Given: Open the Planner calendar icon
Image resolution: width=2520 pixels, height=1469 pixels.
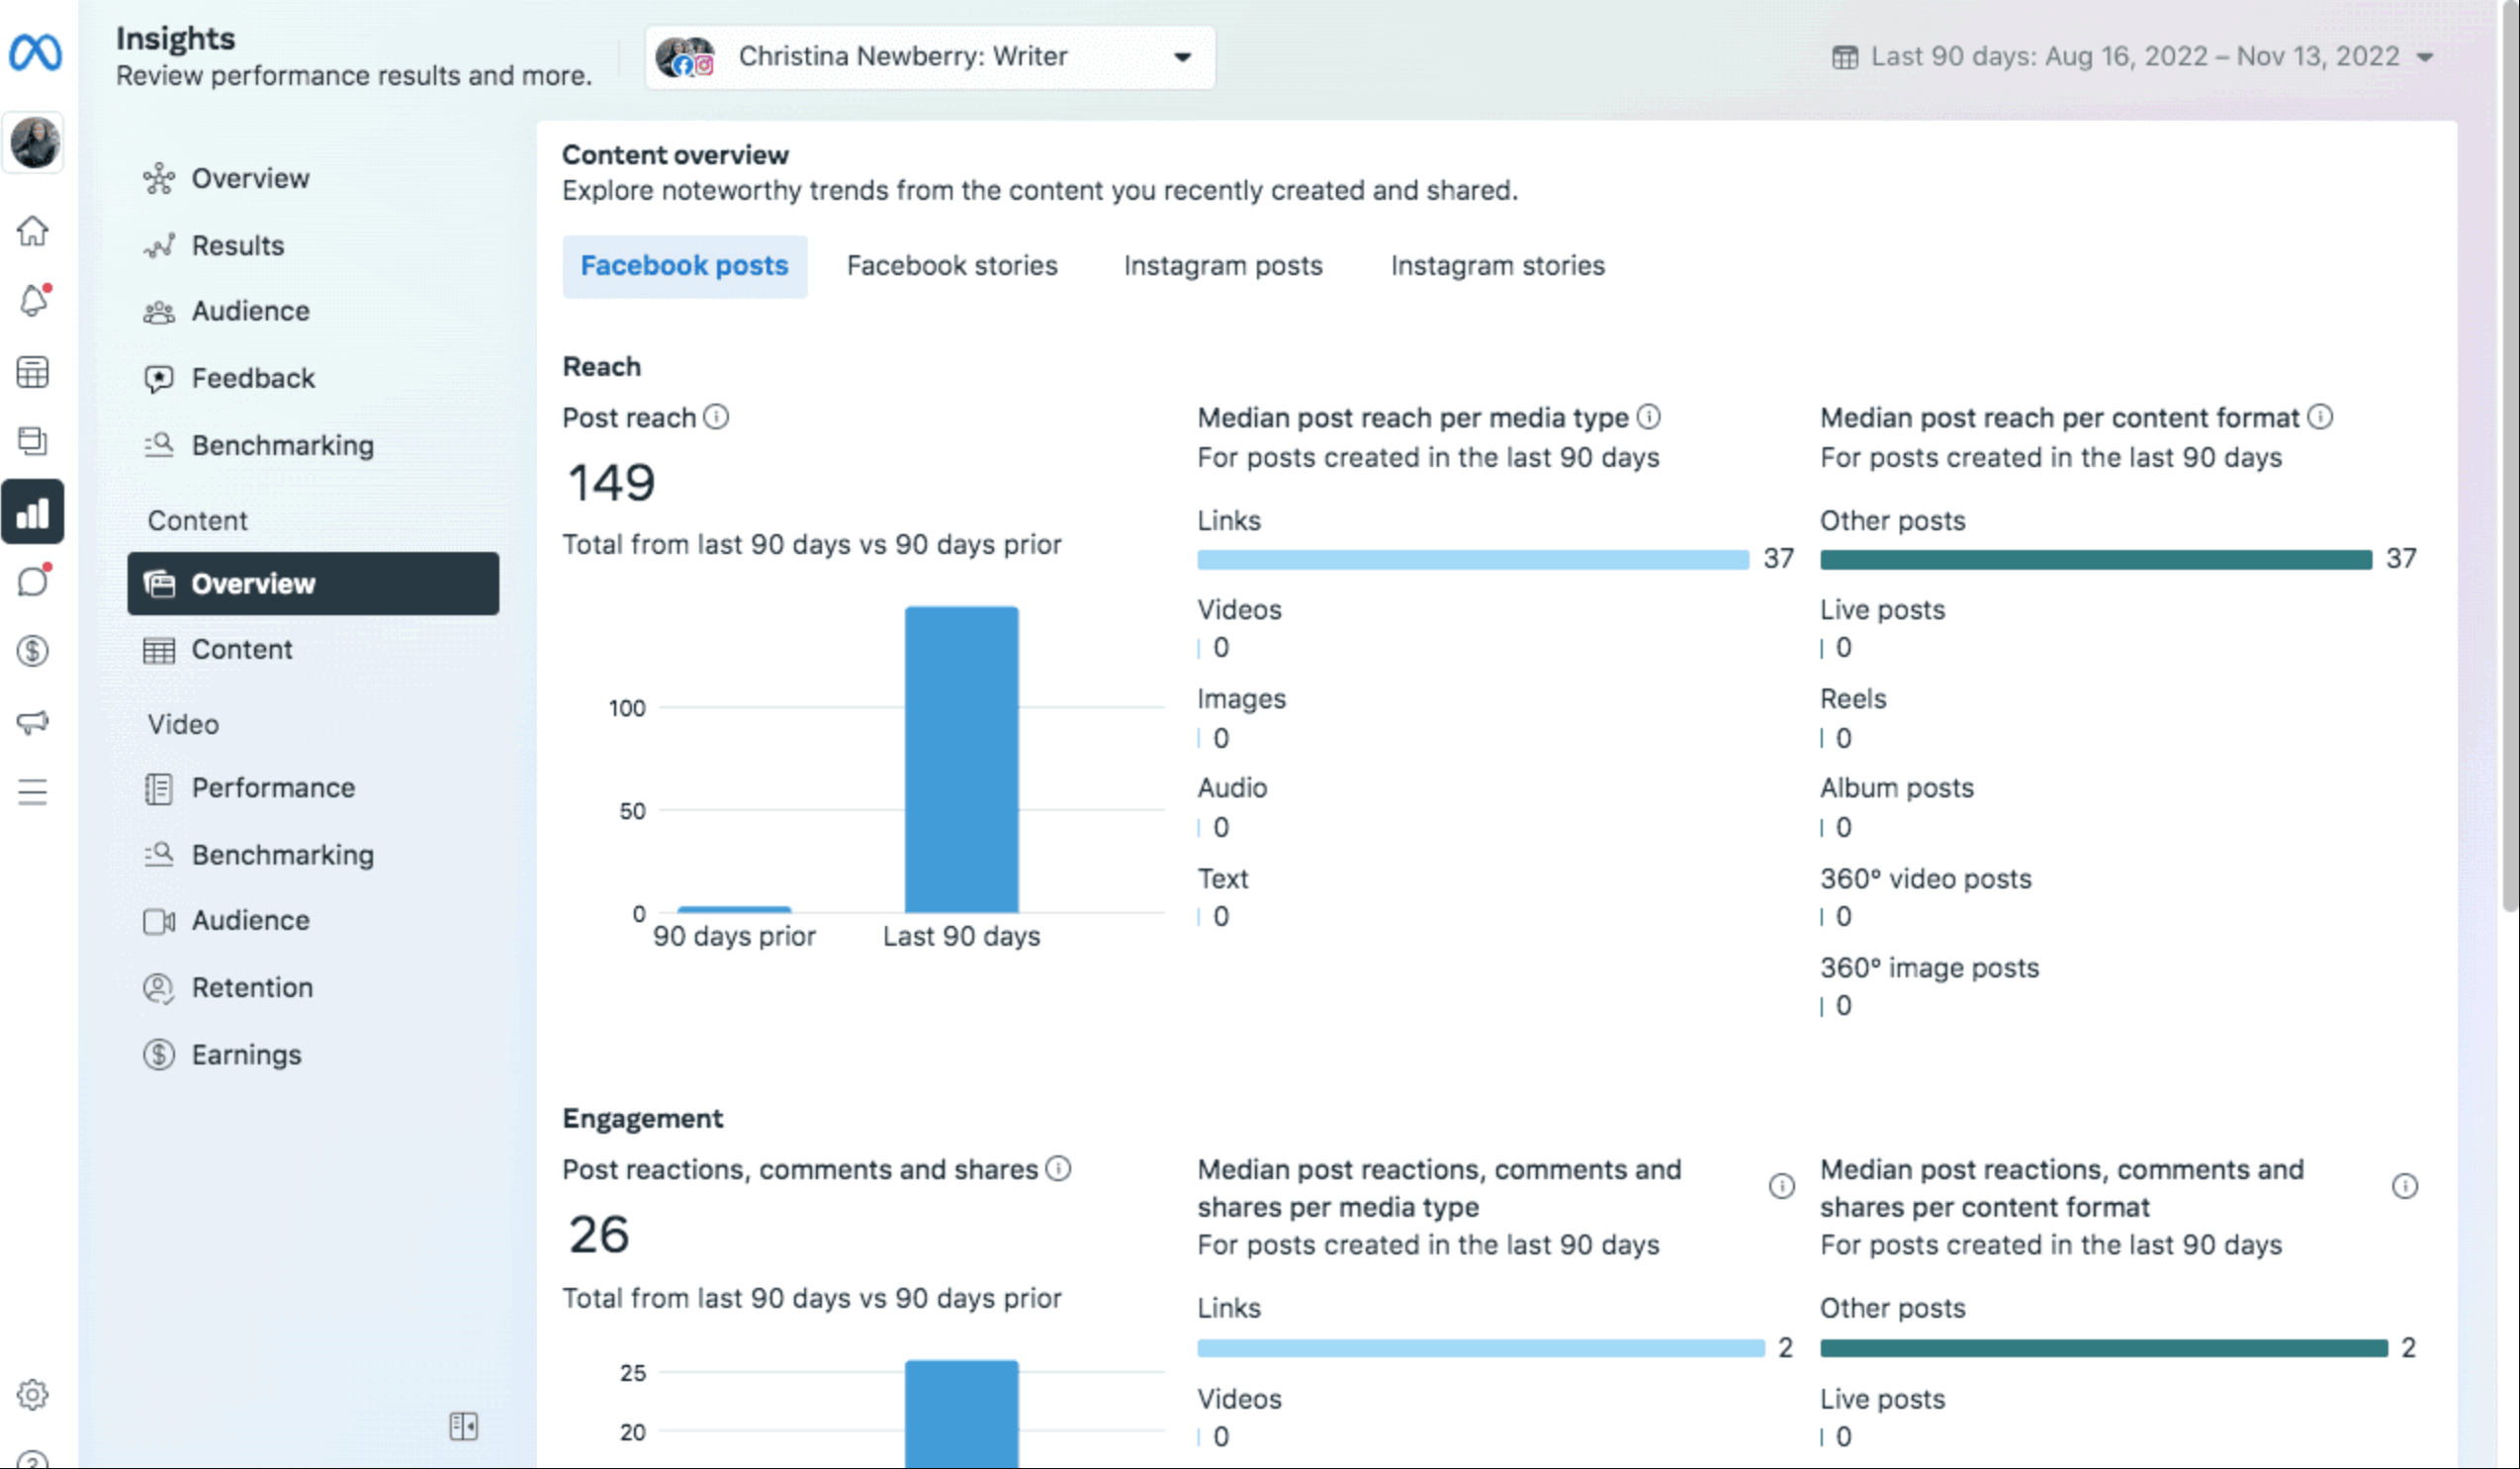Looking at the screenshot, I should pyautogui.click(x=33, y=372).
